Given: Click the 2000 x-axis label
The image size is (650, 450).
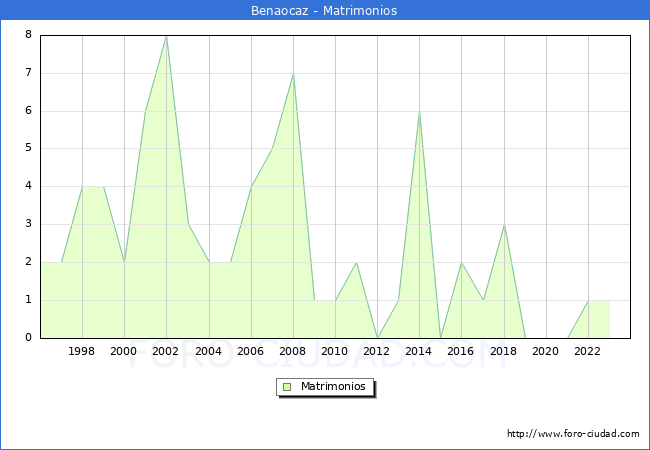Looking at the screenshot, I should click(x=124, y=351).
